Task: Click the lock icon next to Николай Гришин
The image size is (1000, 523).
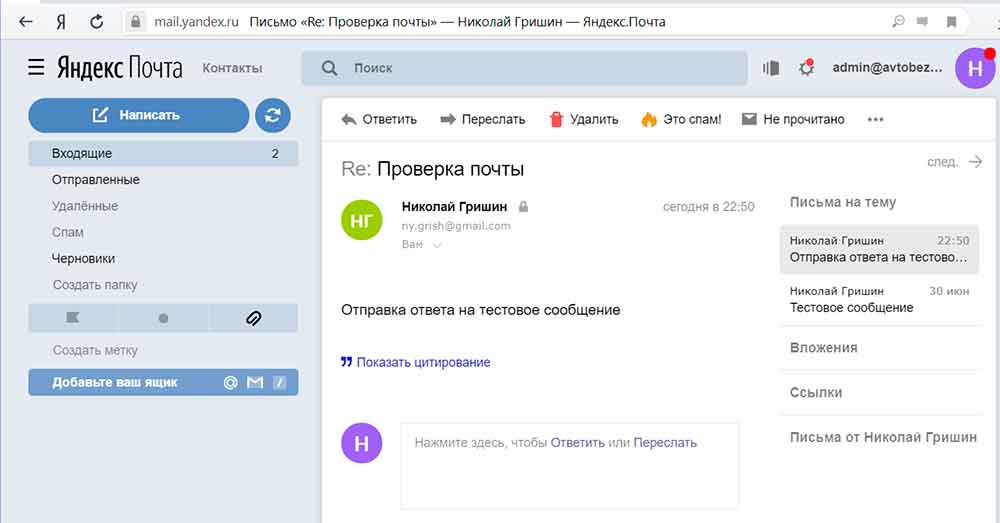Action: [523, 207]
